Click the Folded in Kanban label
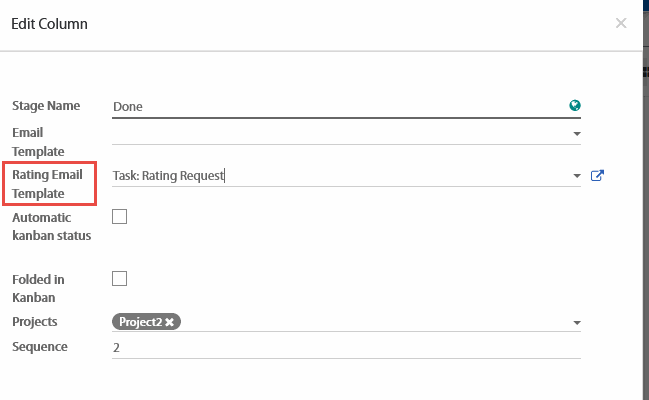Screen dimensions: 649x400 click(39, 288)
